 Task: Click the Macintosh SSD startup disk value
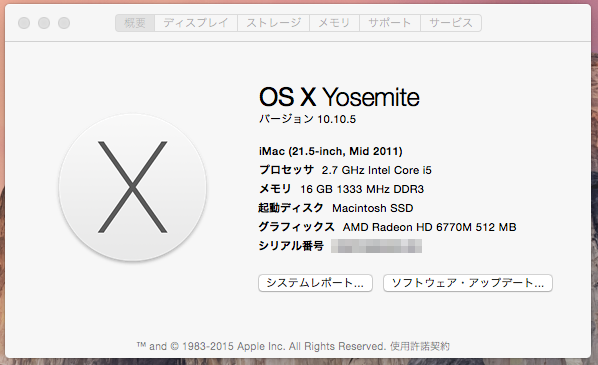(373, 208)
